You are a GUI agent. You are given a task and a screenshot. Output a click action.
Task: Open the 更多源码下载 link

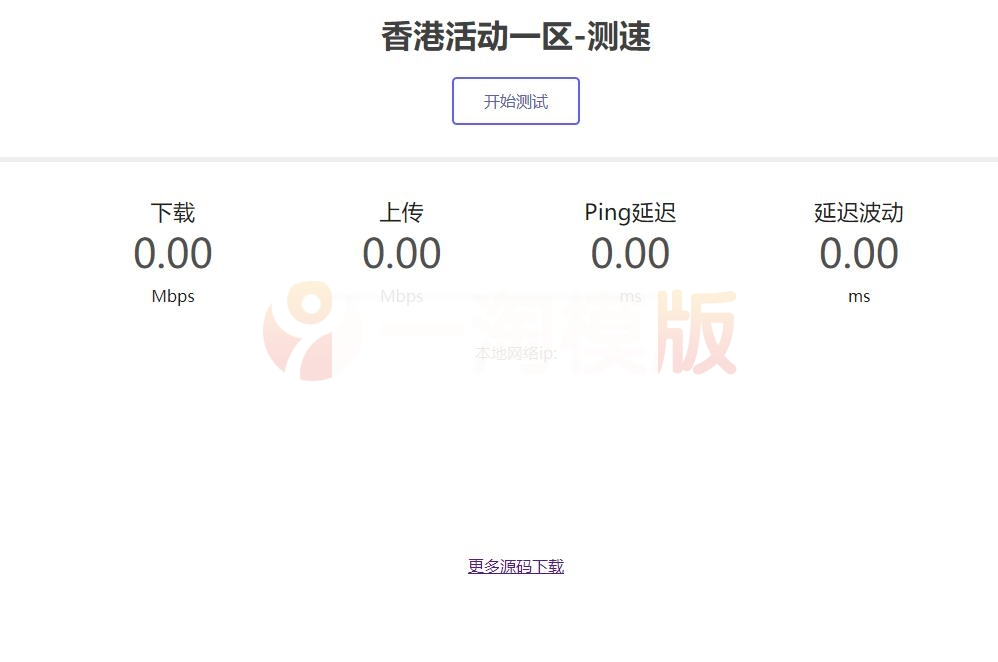[516, 566]
